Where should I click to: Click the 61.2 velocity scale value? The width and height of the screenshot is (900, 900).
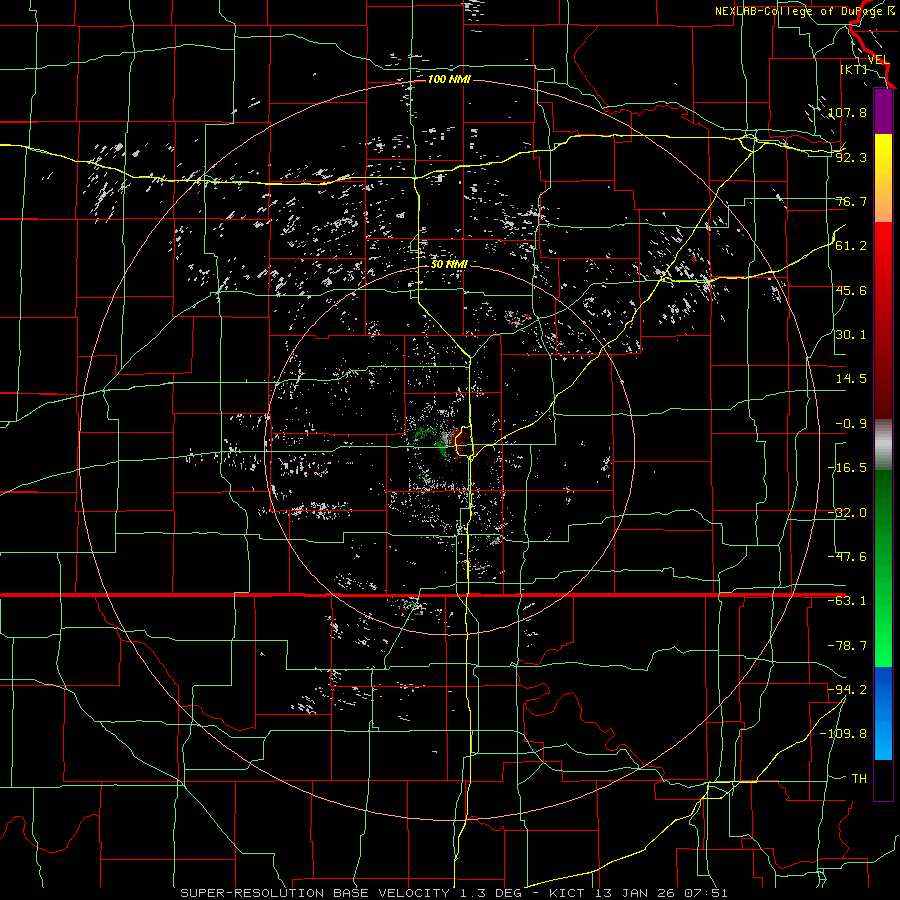coord(851,246)
